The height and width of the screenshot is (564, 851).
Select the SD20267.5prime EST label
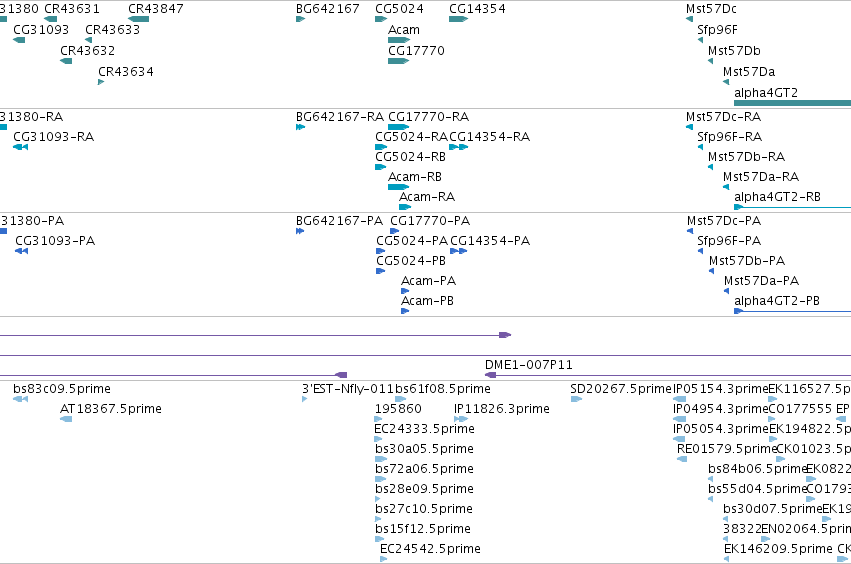click(x=621, y=389)
